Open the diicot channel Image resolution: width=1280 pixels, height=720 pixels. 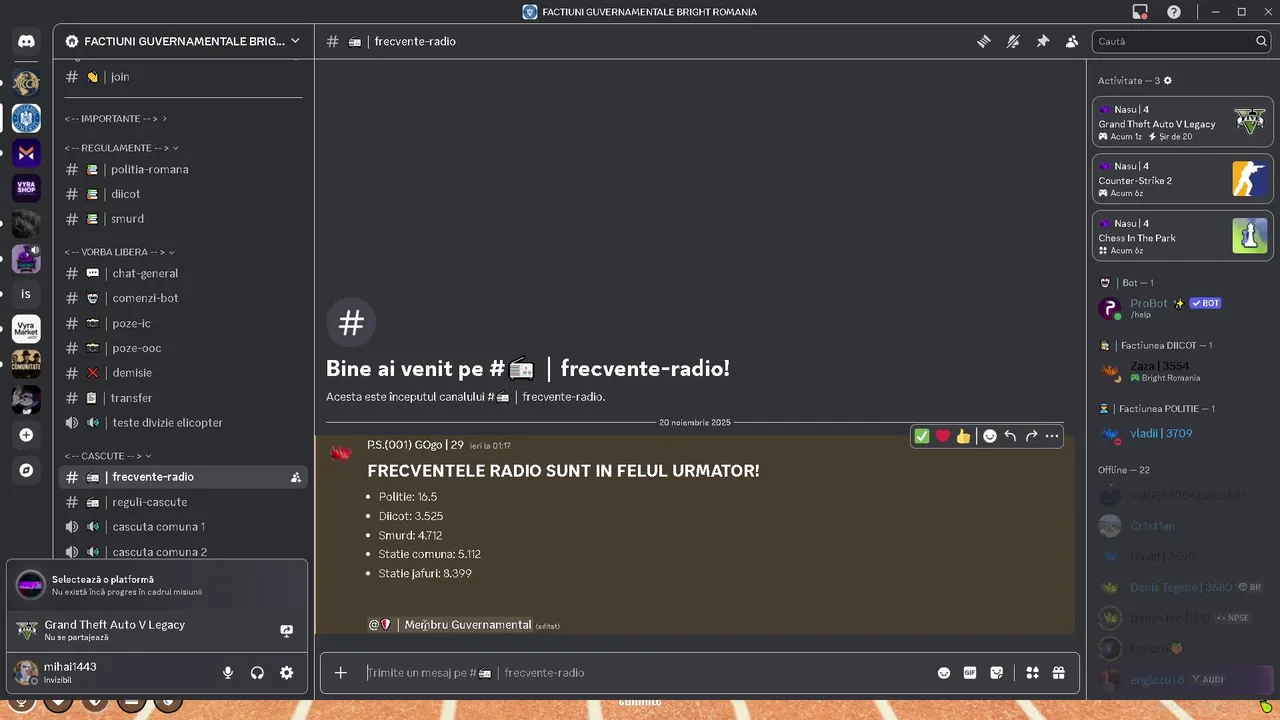(183, 194)
